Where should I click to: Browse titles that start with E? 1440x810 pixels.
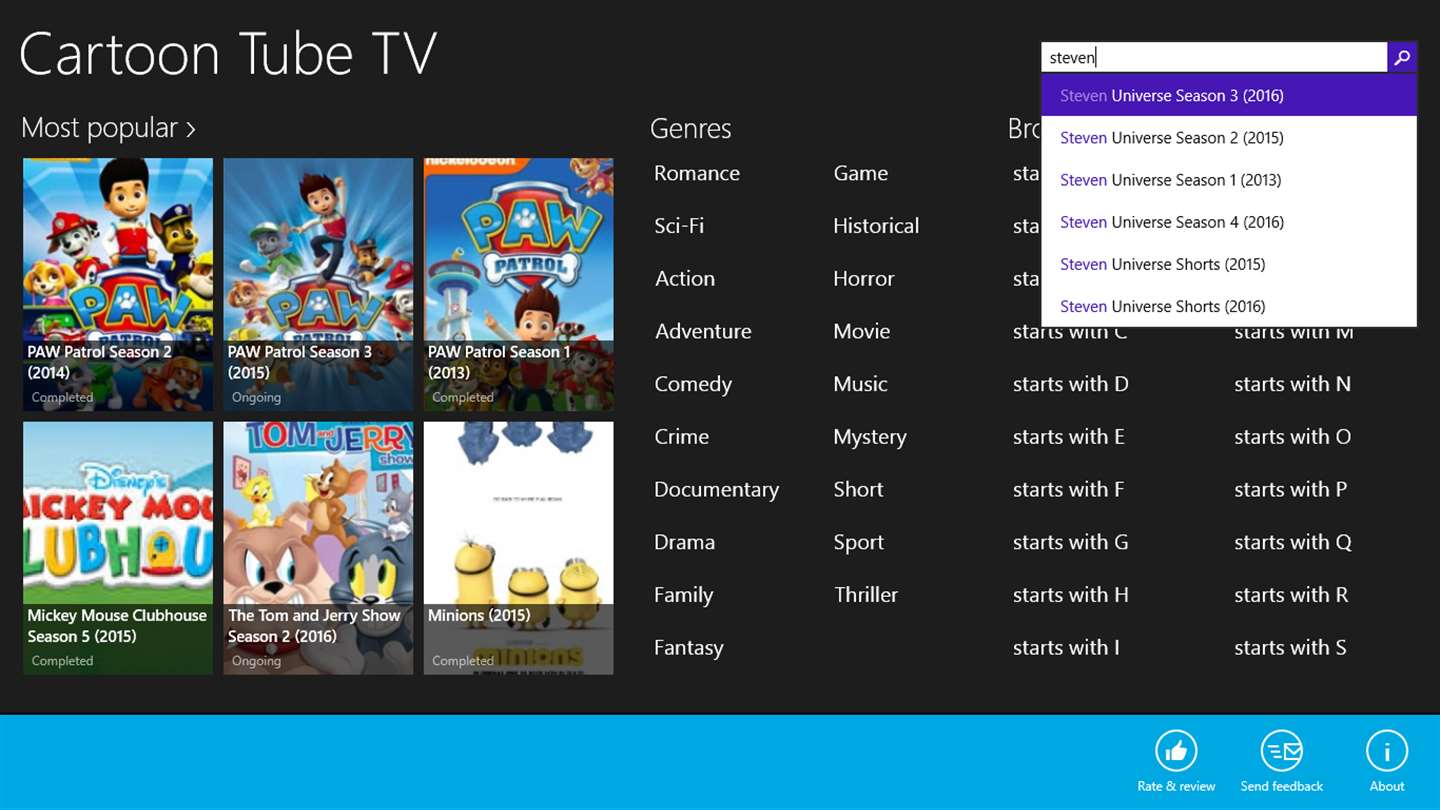[1068, 437]
